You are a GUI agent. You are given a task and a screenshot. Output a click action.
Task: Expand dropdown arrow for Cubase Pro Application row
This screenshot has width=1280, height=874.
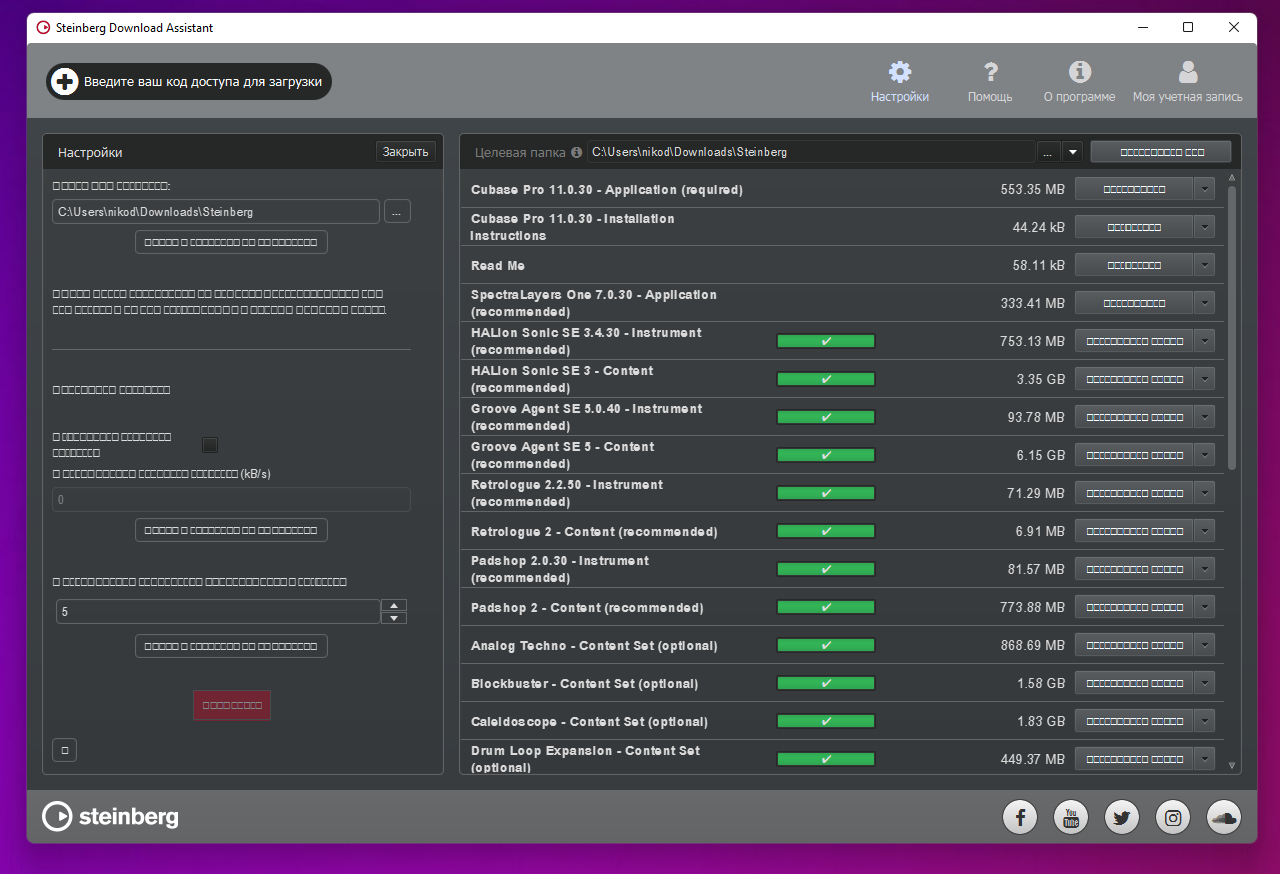pyautogui.click(x=1204, y=189)
